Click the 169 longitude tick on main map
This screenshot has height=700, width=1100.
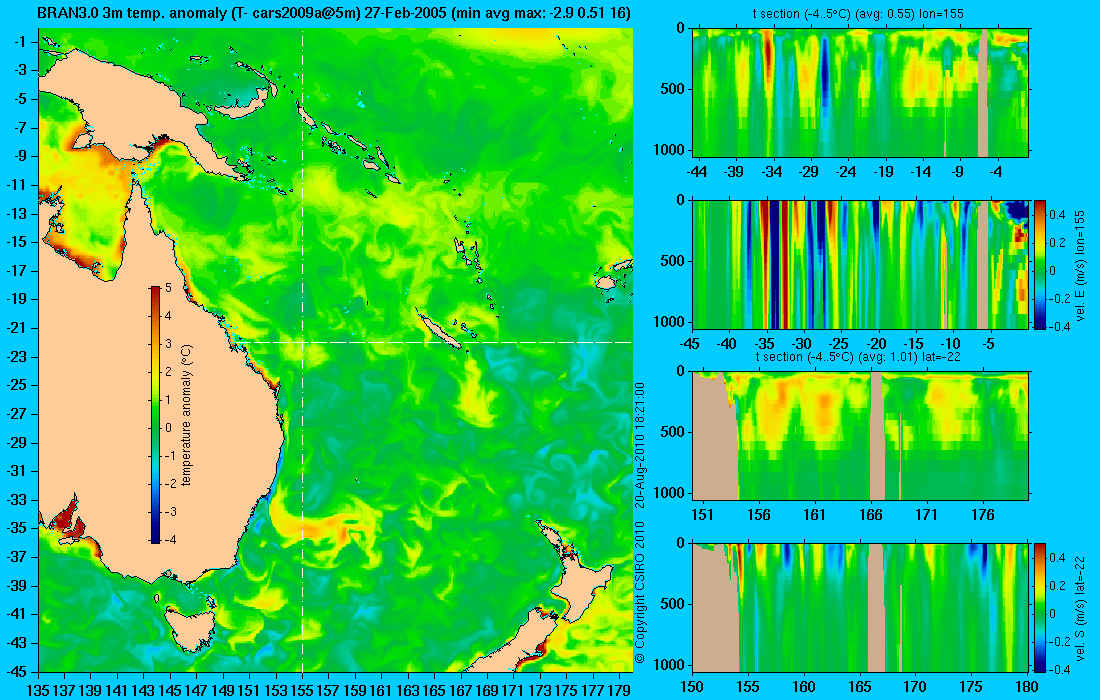[x=487, y=690]
